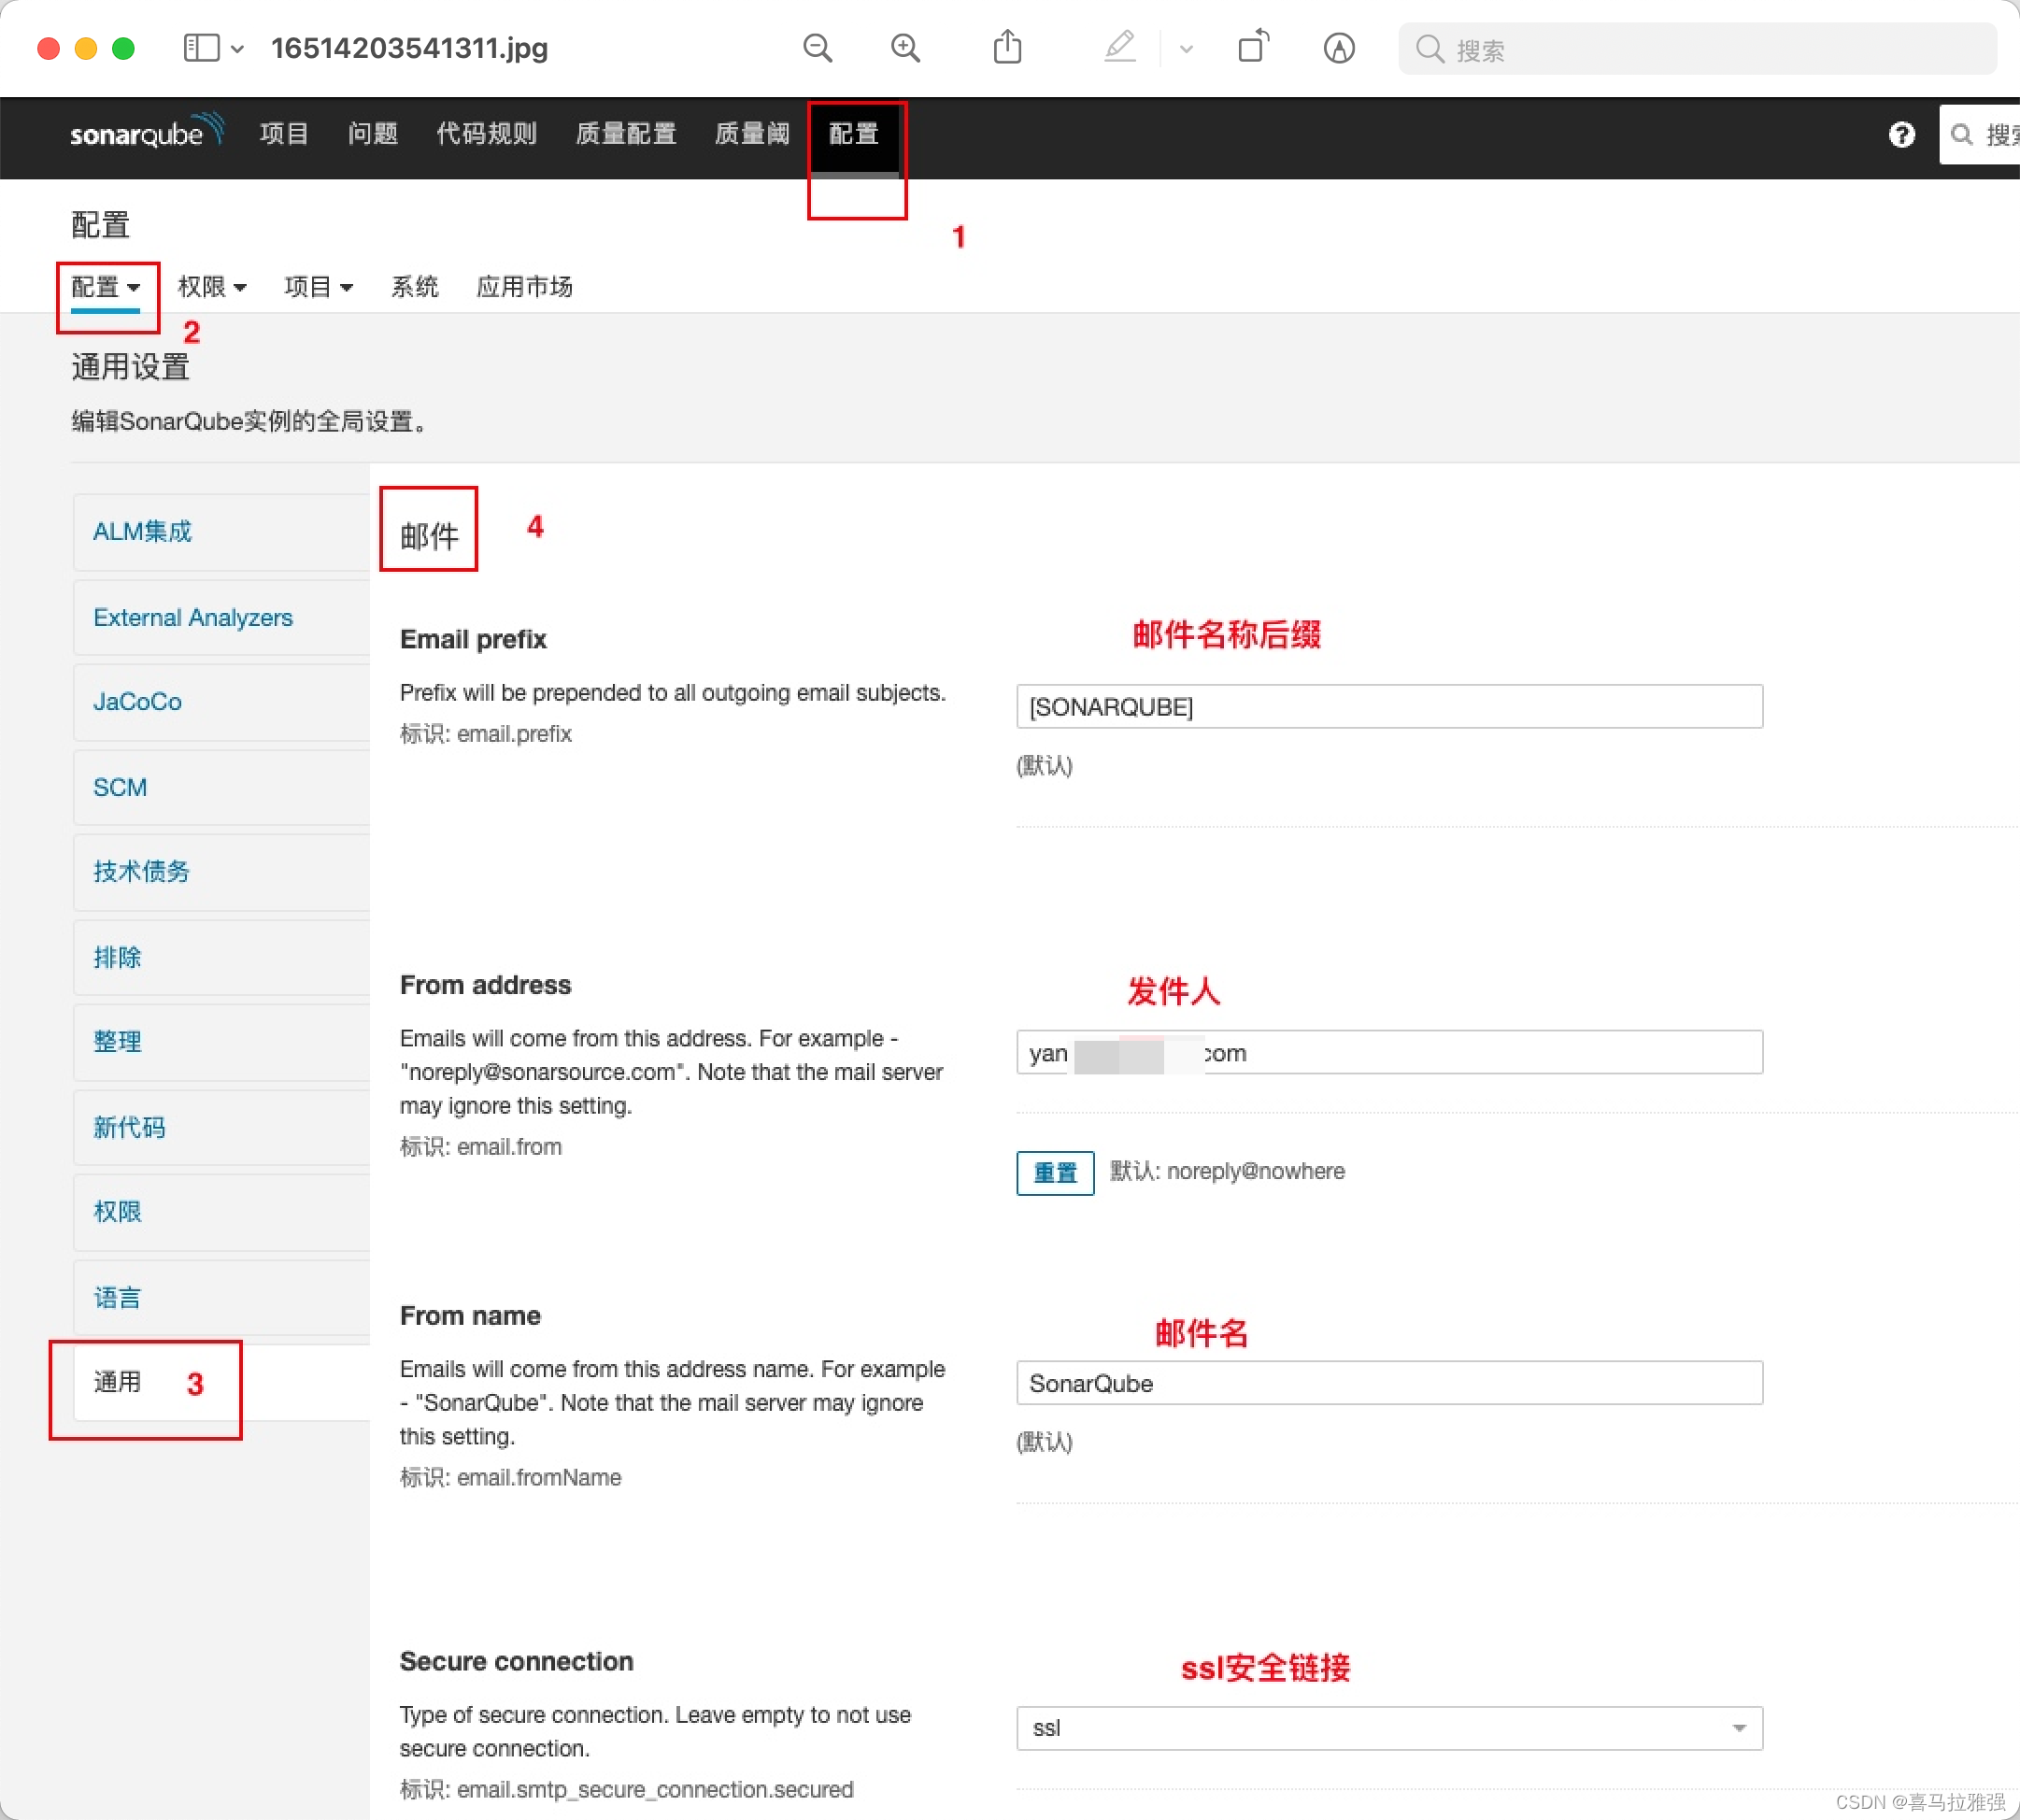Open the 问题 top navigation item
2020x1820 pixels.
tap(372, 133)
